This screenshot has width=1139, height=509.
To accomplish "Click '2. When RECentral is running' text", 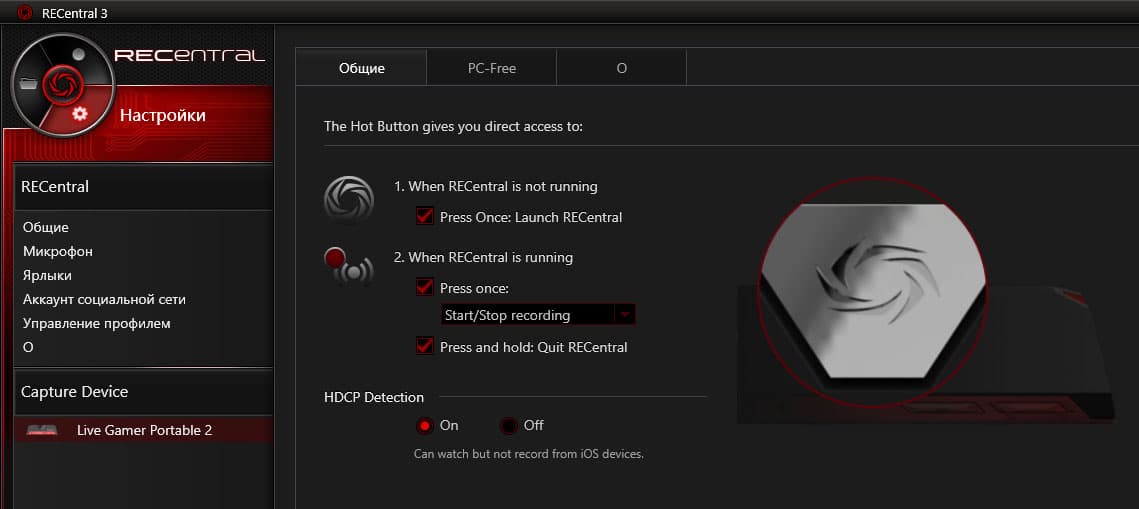I will [484, 257].
